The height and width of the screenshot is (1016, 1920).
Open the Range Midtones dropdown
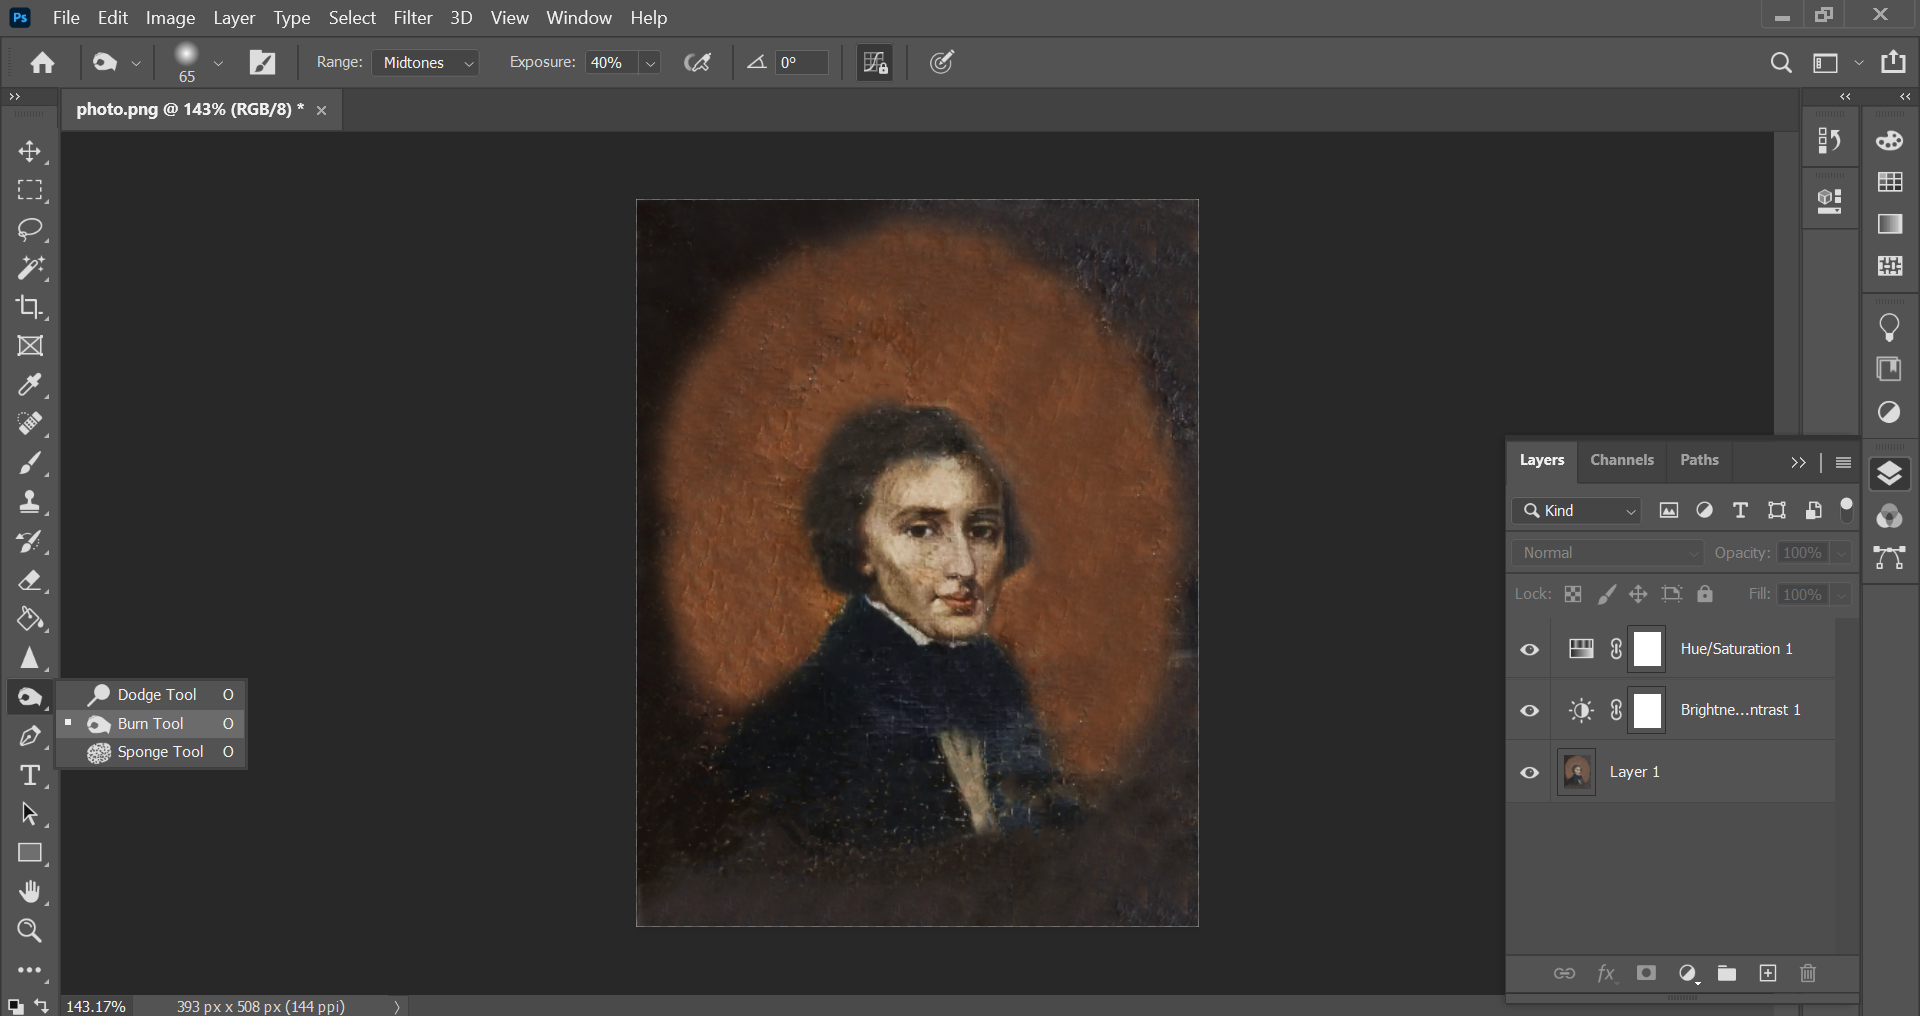(x=426, y=63)
